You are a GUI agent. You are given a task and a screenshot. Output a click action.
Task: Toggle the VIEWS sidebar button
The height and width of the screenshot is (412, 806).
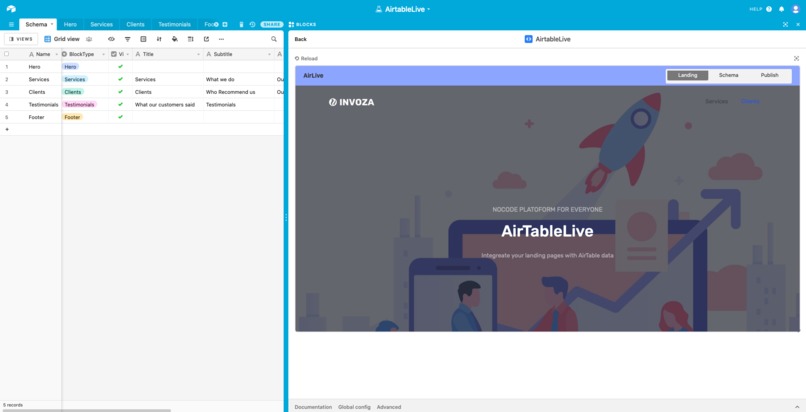point(21,39)
